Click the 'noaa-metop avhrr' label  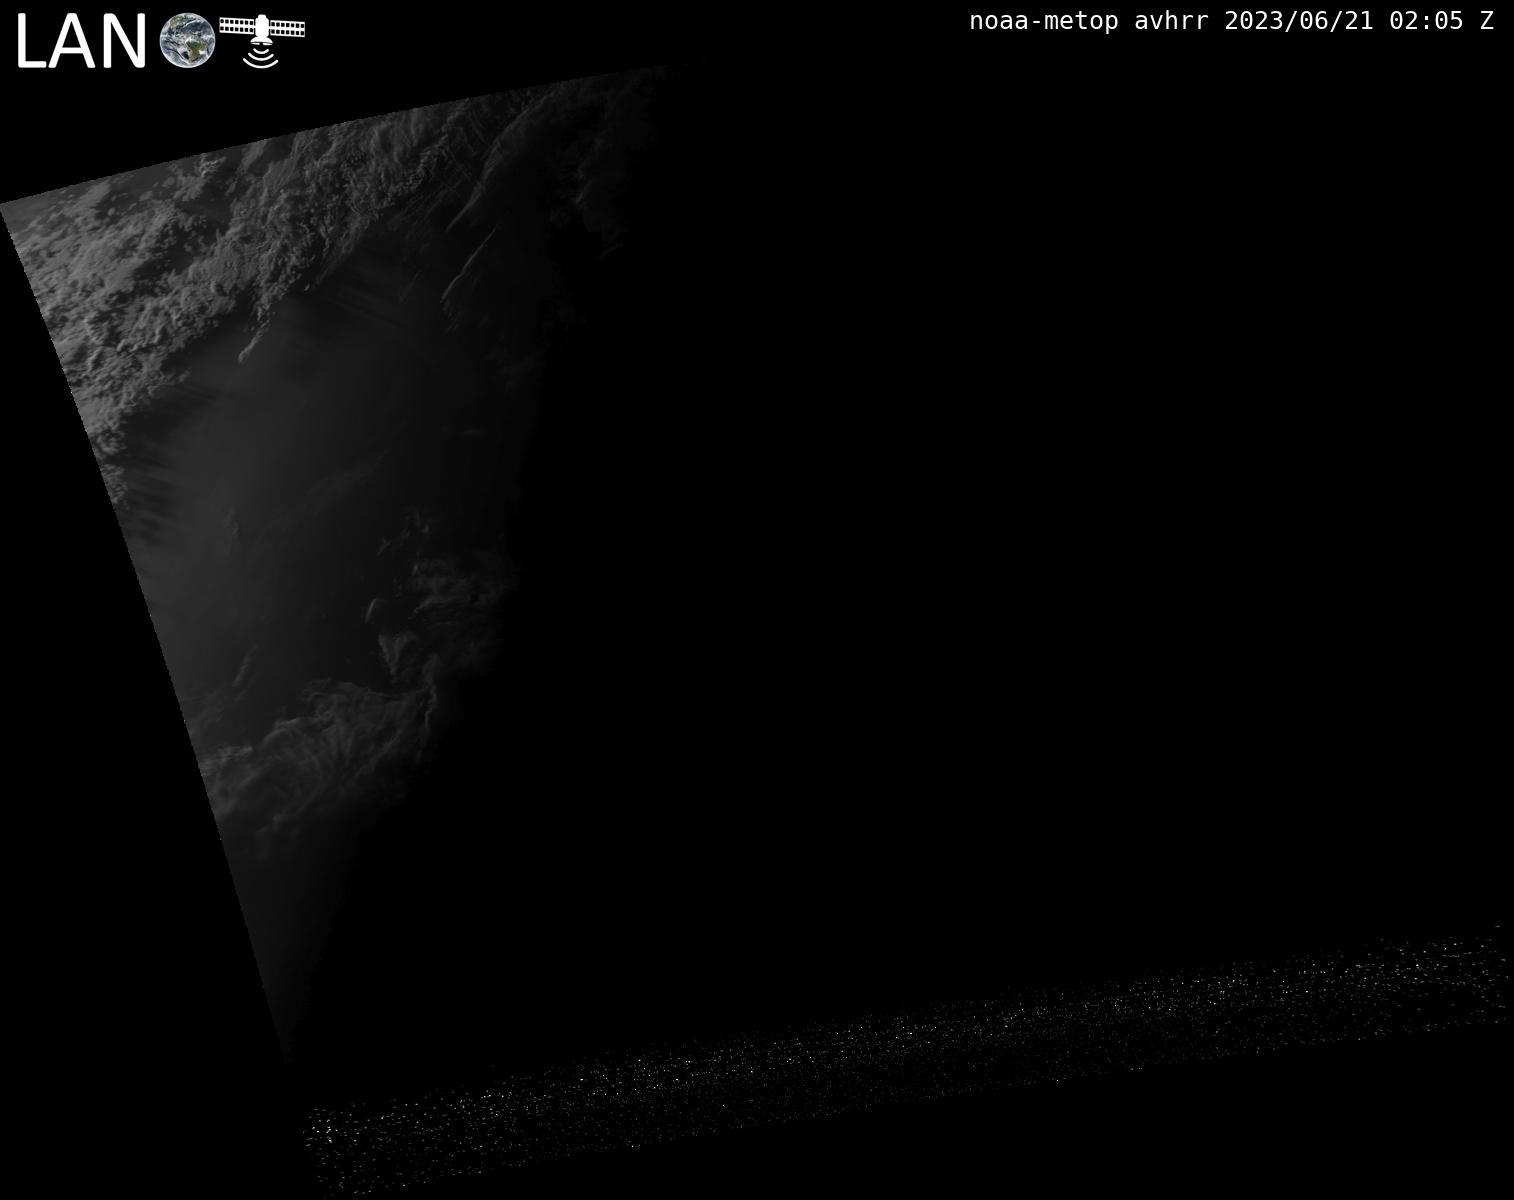pyautogui.click(x=1089, y=21)
